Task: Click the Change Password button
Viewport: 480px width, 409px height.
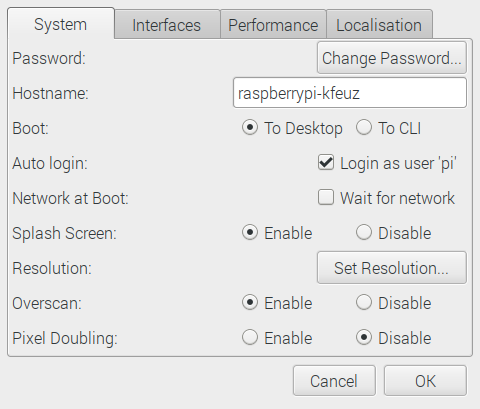Action: 392,58
